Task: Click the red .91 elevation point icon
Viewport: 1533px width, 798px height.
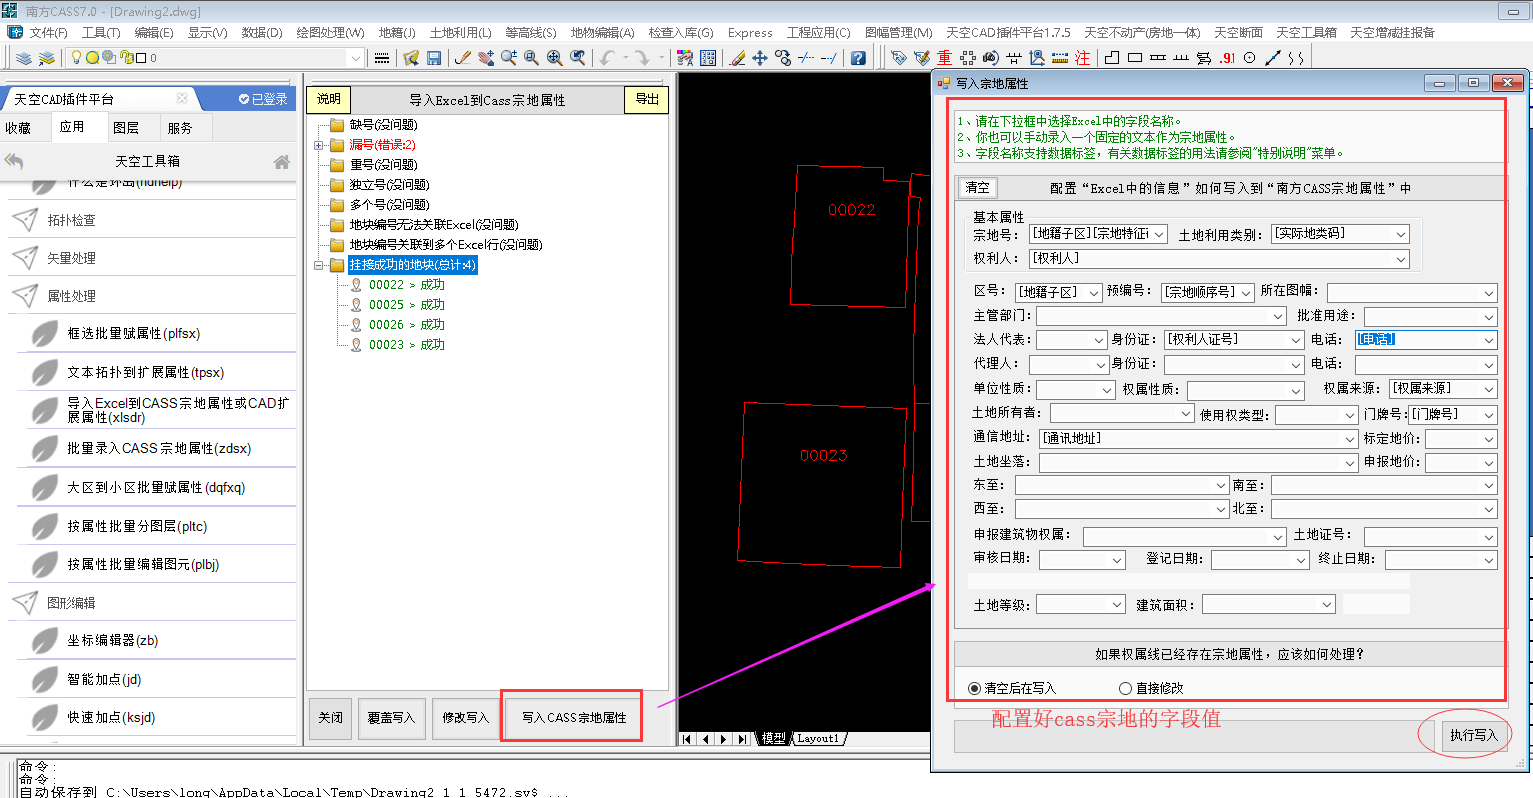Action: point(1227,58)
